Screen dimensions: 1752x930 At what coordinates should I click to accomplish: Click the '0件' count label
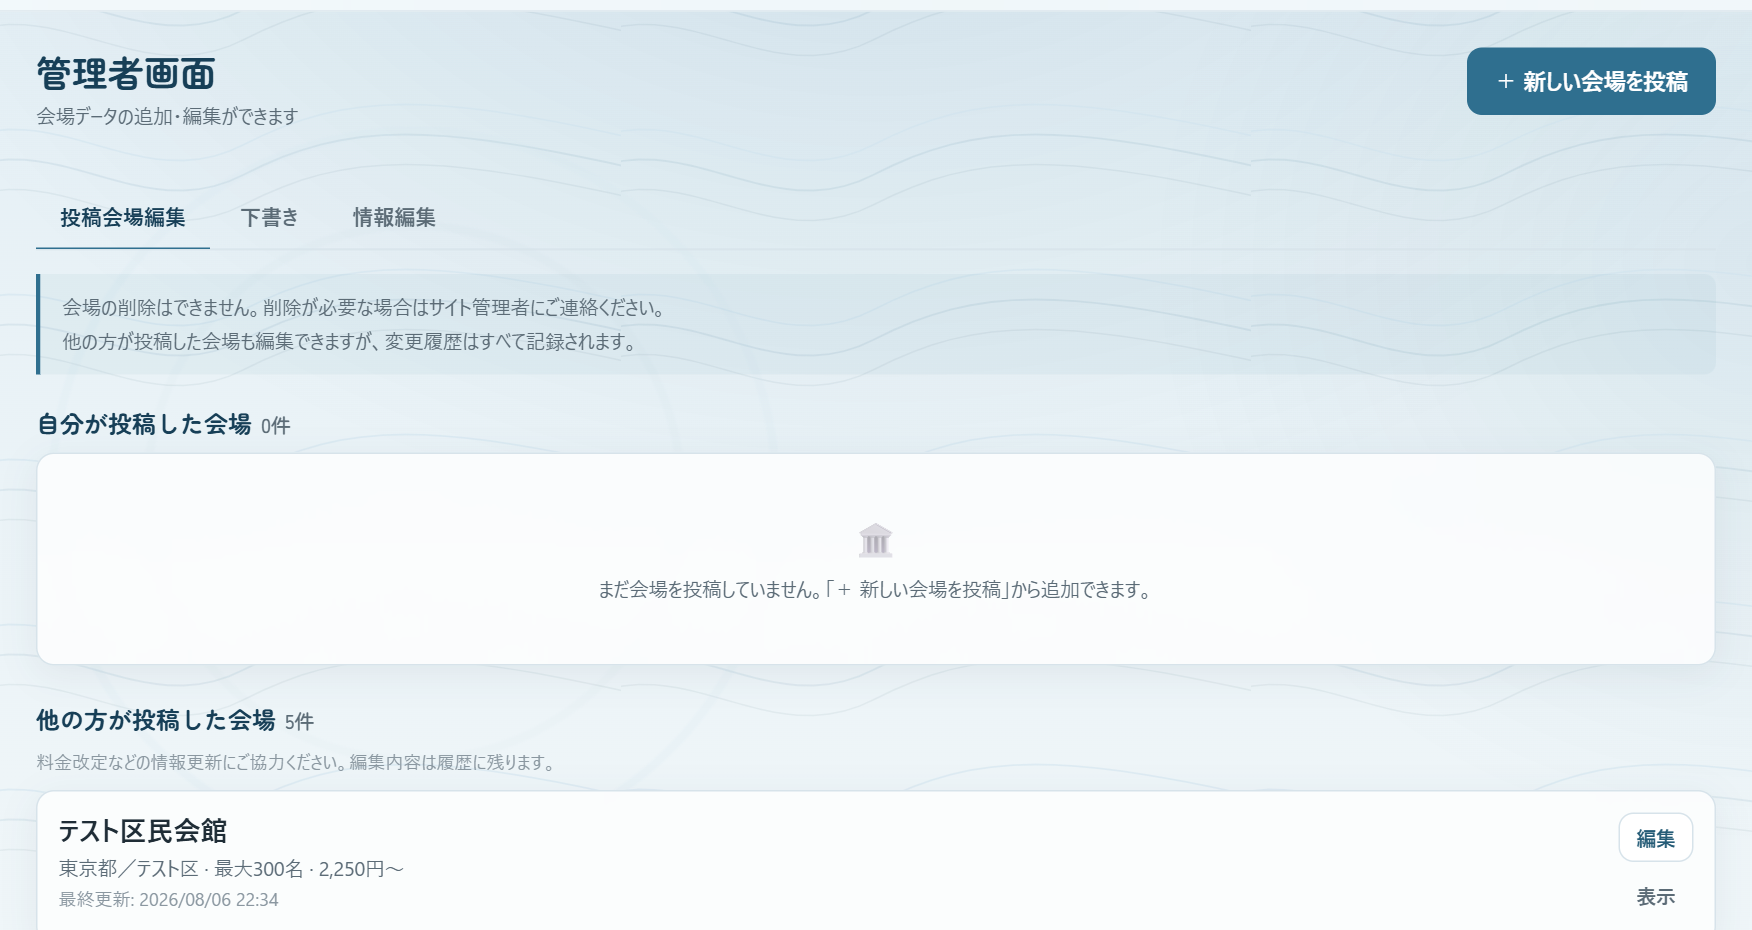coord(275,426)
